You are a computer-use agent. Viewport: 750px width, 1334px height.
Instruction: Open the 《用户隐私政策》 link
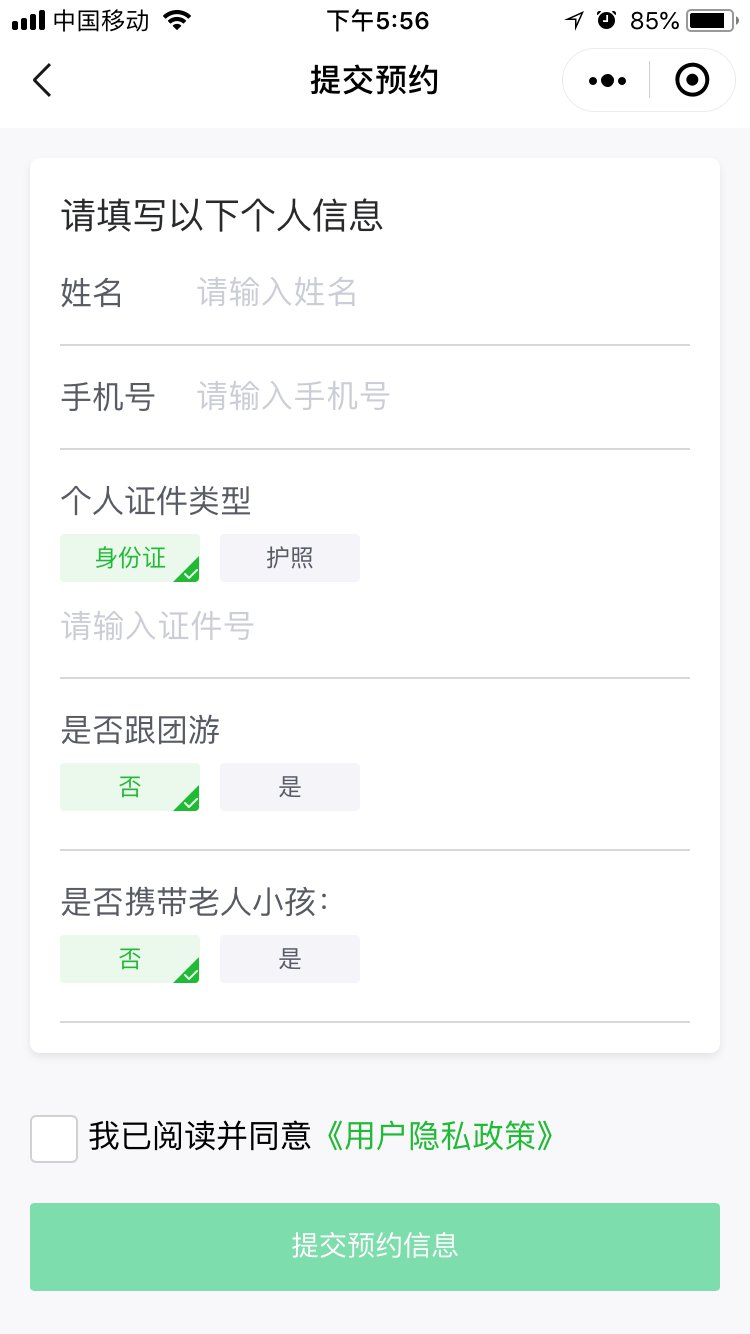(438, 1137)
